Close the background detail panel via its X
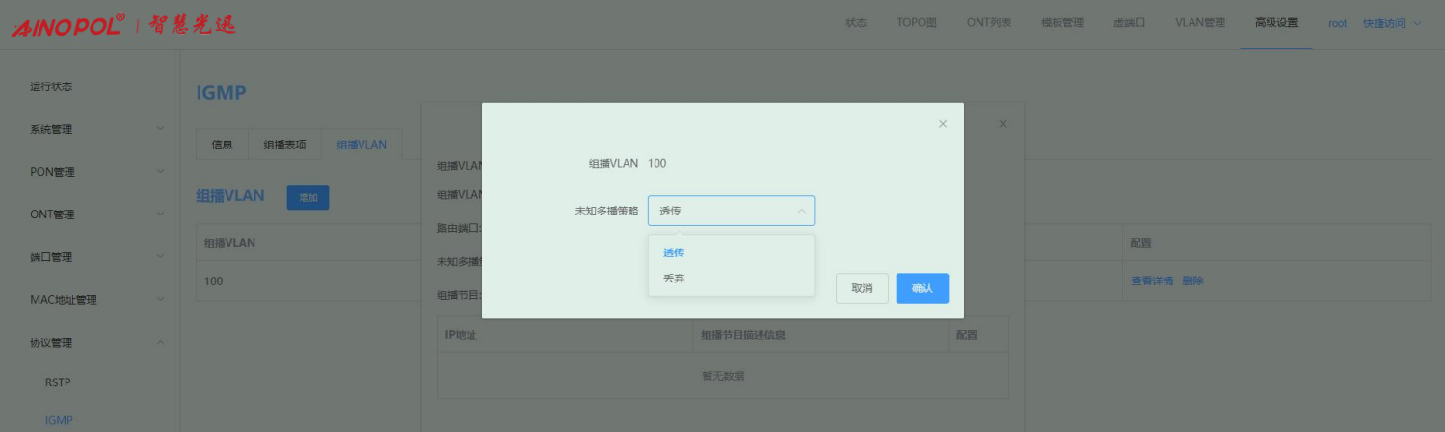The width and height of the screenshot is (1445, 432). click(1003, 124)
